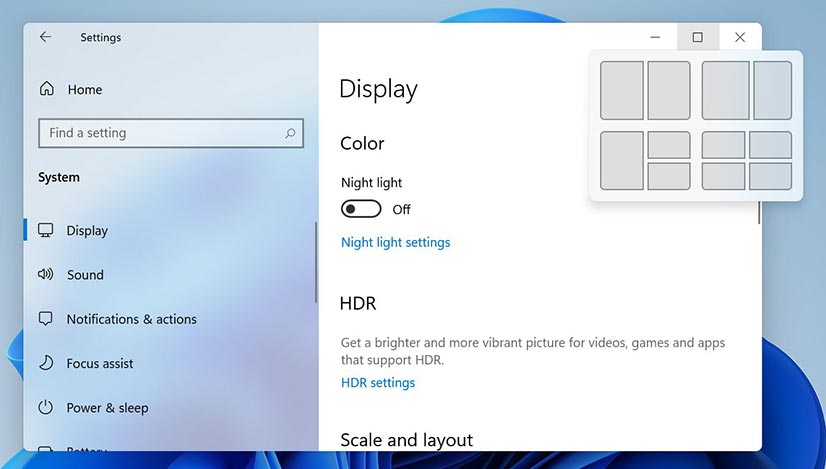The width and height of the screenshot is (826, 469).
Task: Click the Notifications speech bubble icon
Action: 46,319
